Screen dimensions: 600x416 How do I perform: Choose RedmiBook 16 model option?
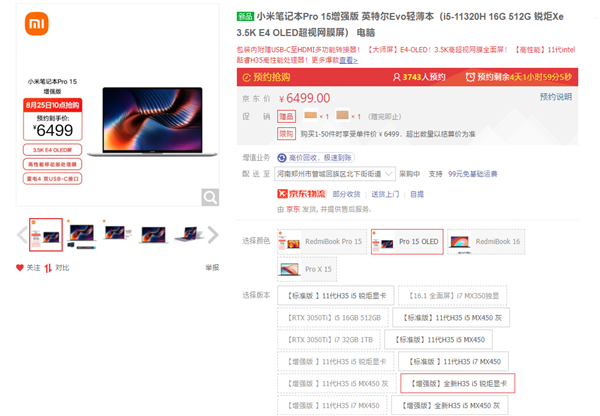click(486, 241)
